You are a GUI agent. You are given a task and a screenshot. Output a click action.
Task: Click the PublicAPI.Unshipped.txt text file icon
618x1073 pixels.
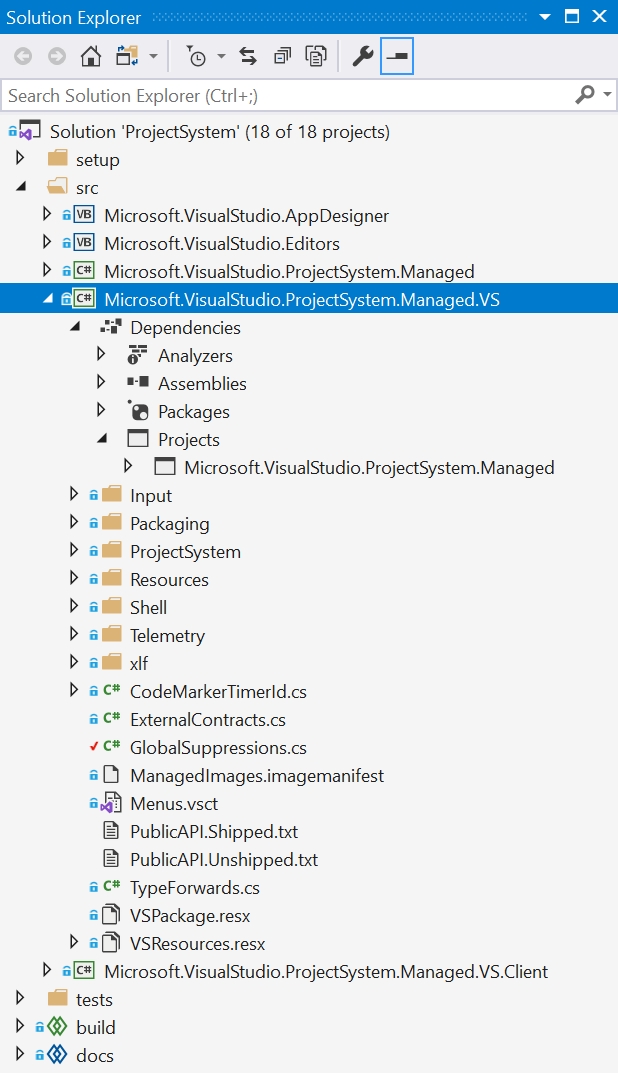click(x=111, y=859)
